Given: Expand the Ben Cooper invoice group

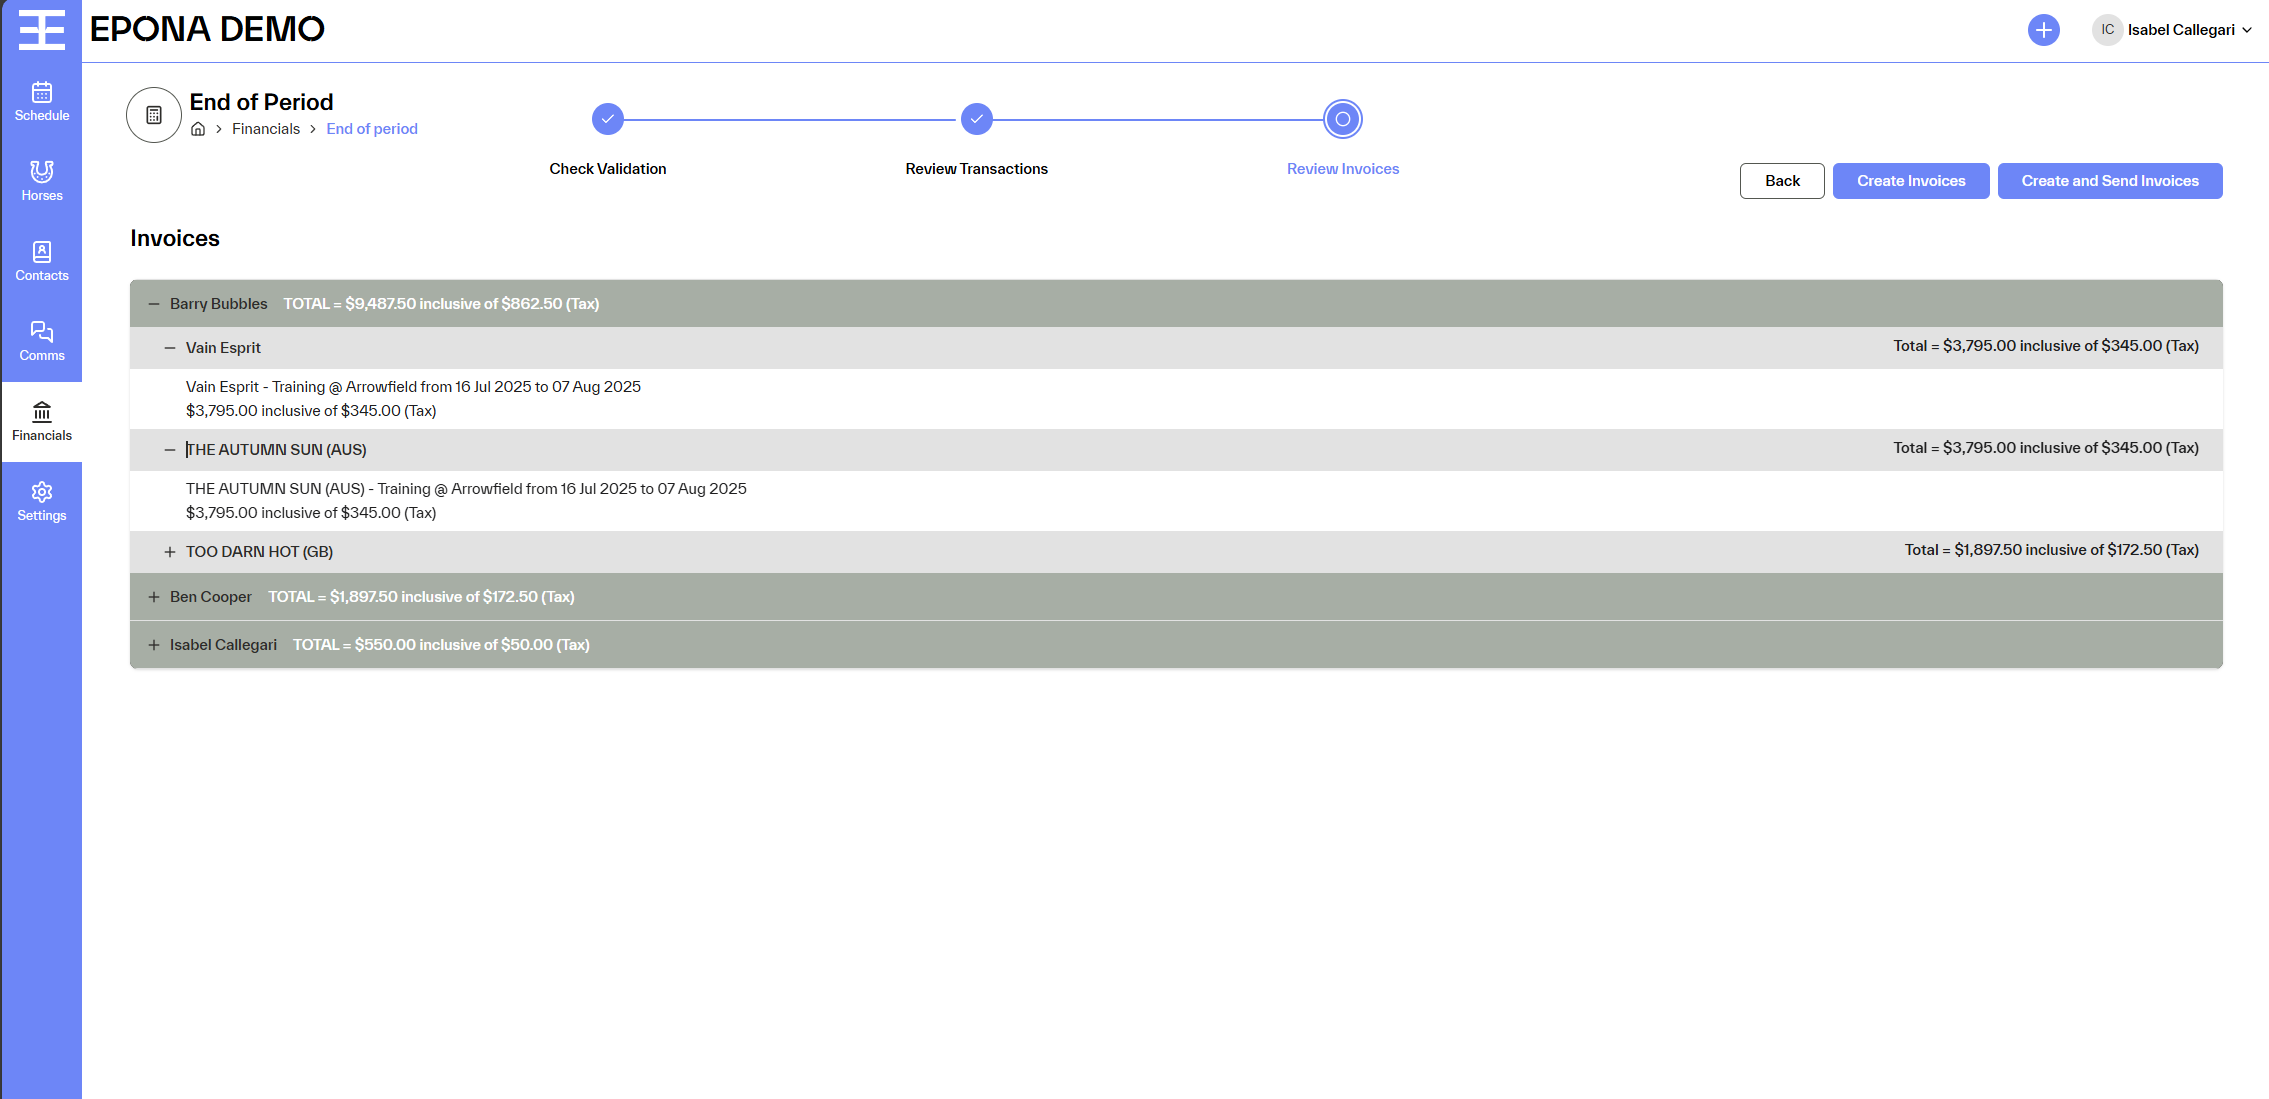Looking at the screenshot, I should [154, 597].
